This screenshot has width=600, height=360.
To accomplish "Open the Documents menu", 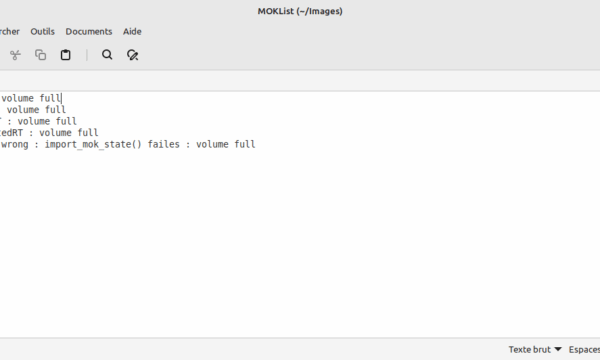I will pos(89,31).
